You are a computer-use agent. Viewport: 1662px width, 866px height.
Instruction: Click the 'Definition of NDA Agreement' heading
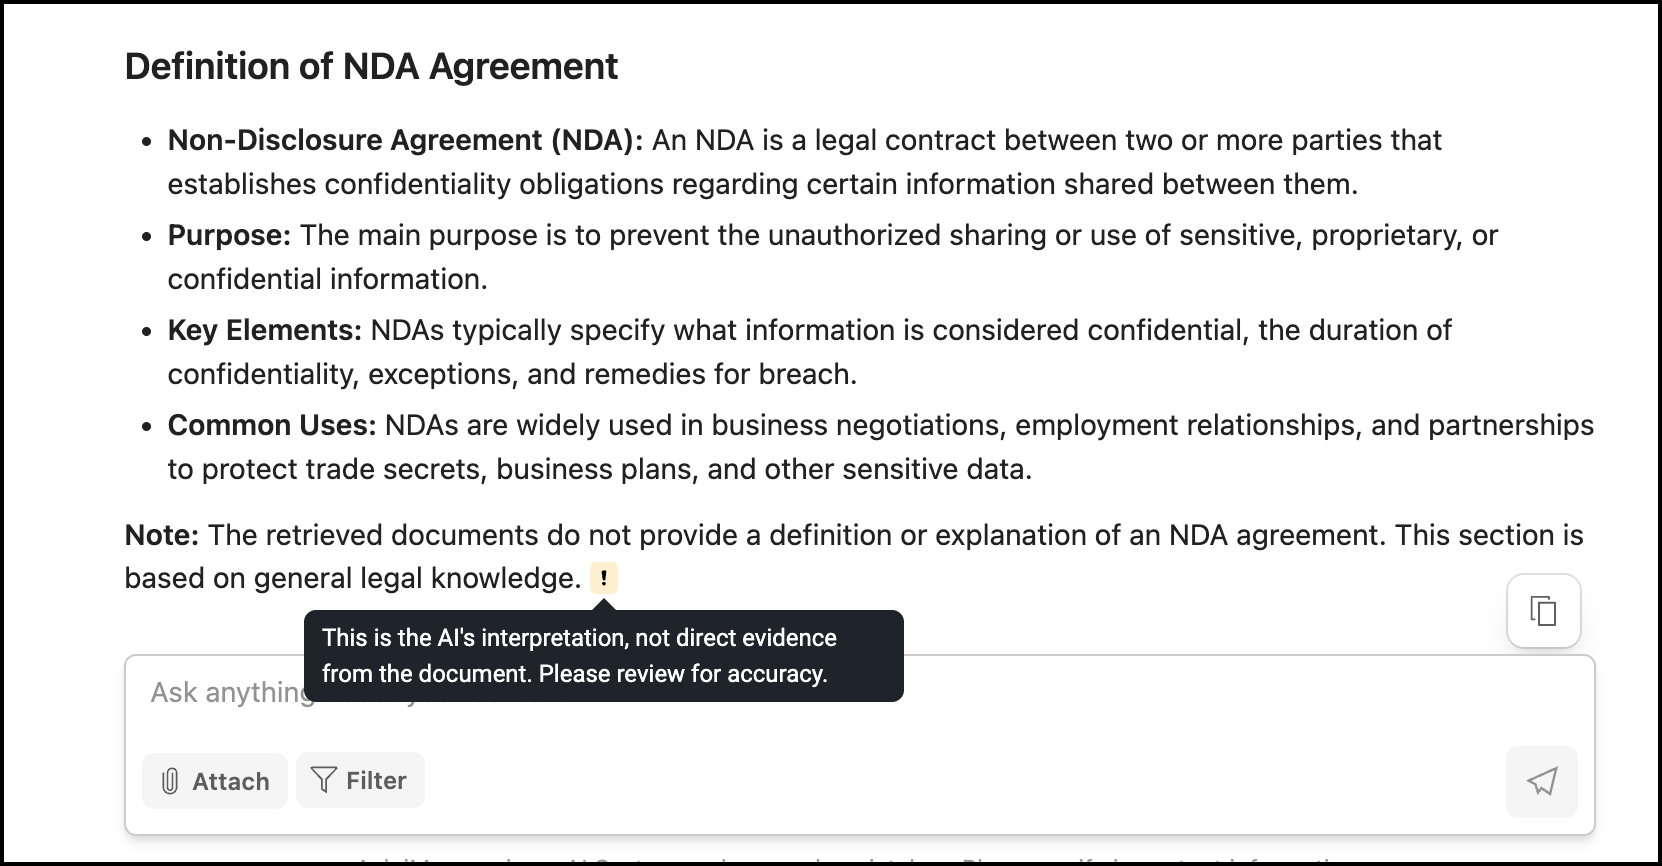pyautogui.click(x=371, y=66)
